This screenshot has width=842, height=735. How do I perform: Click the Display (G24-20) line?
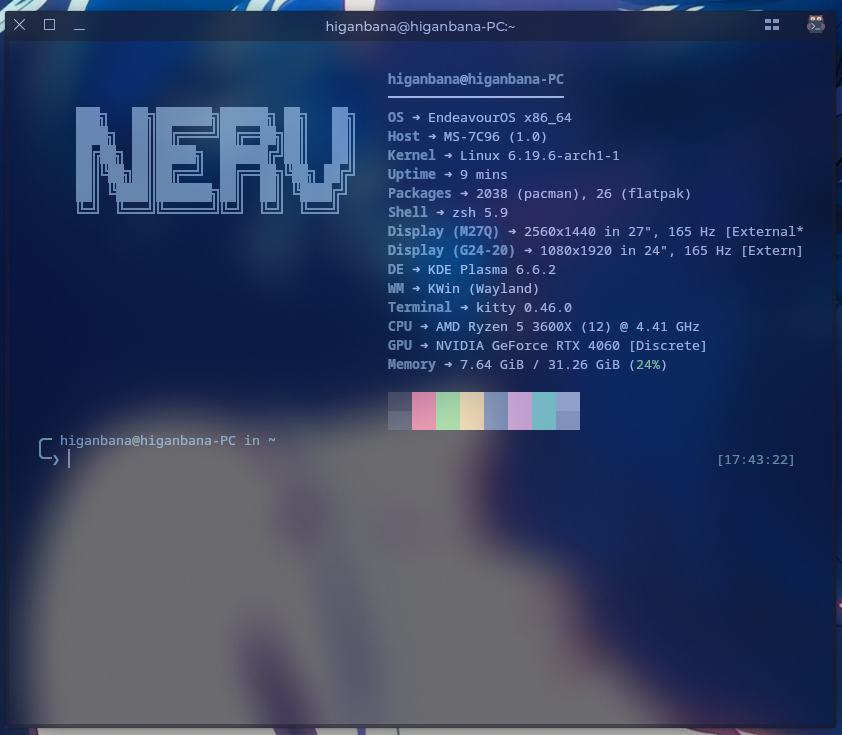pos(595,251)
